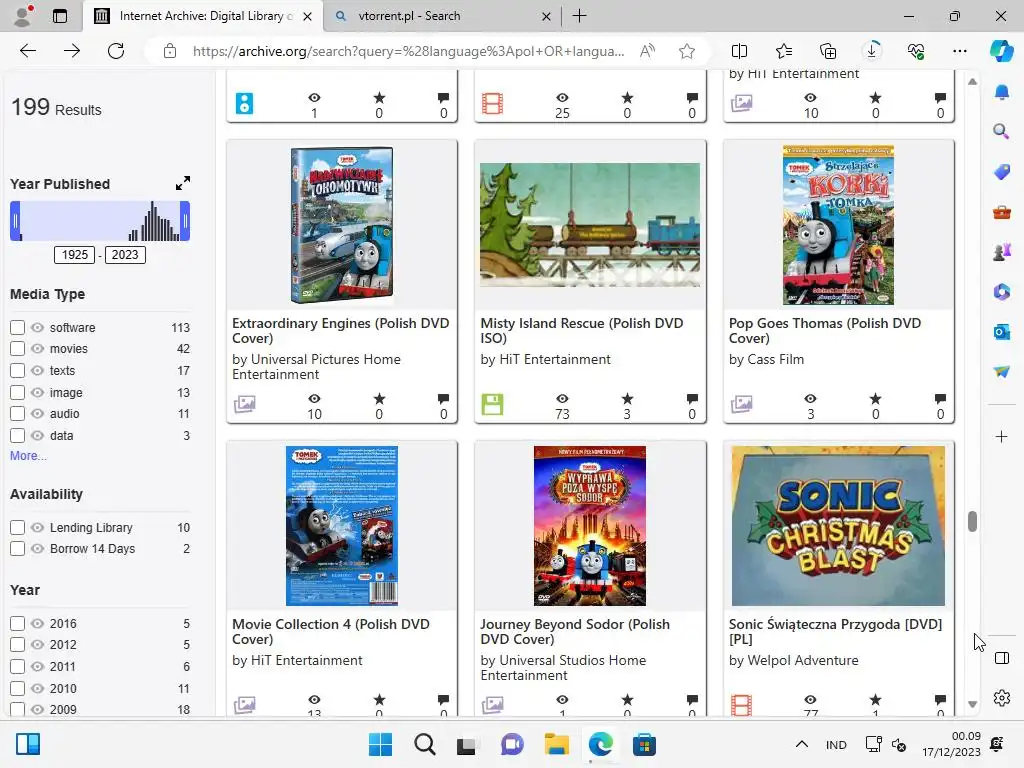Open Copilot in the sidebar

pos(1001,51)
